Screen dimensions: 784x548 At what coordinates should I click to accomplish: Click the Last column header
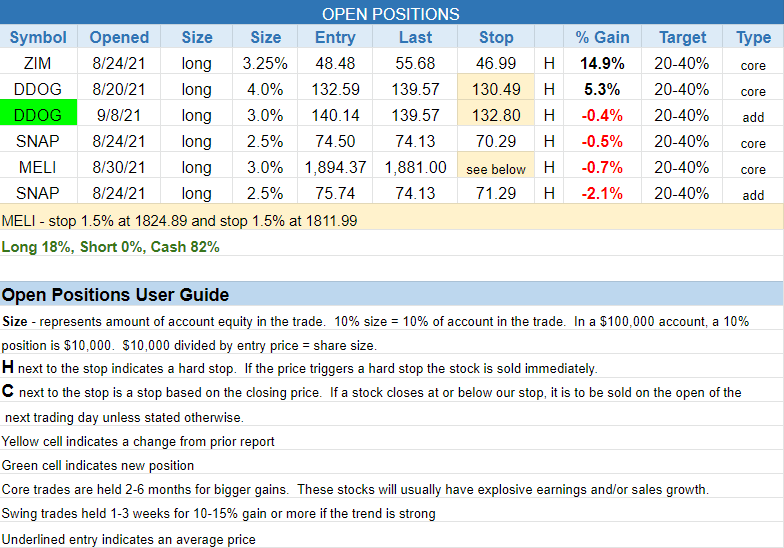pos(415,37)
